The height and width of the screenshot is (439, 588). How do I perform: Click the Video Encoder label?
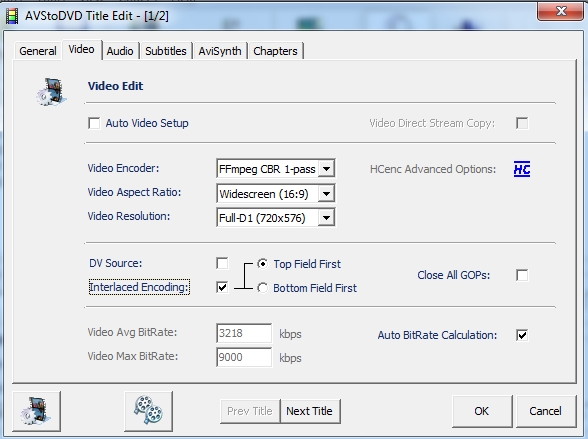pyautogui.click(x=123, y=168)
